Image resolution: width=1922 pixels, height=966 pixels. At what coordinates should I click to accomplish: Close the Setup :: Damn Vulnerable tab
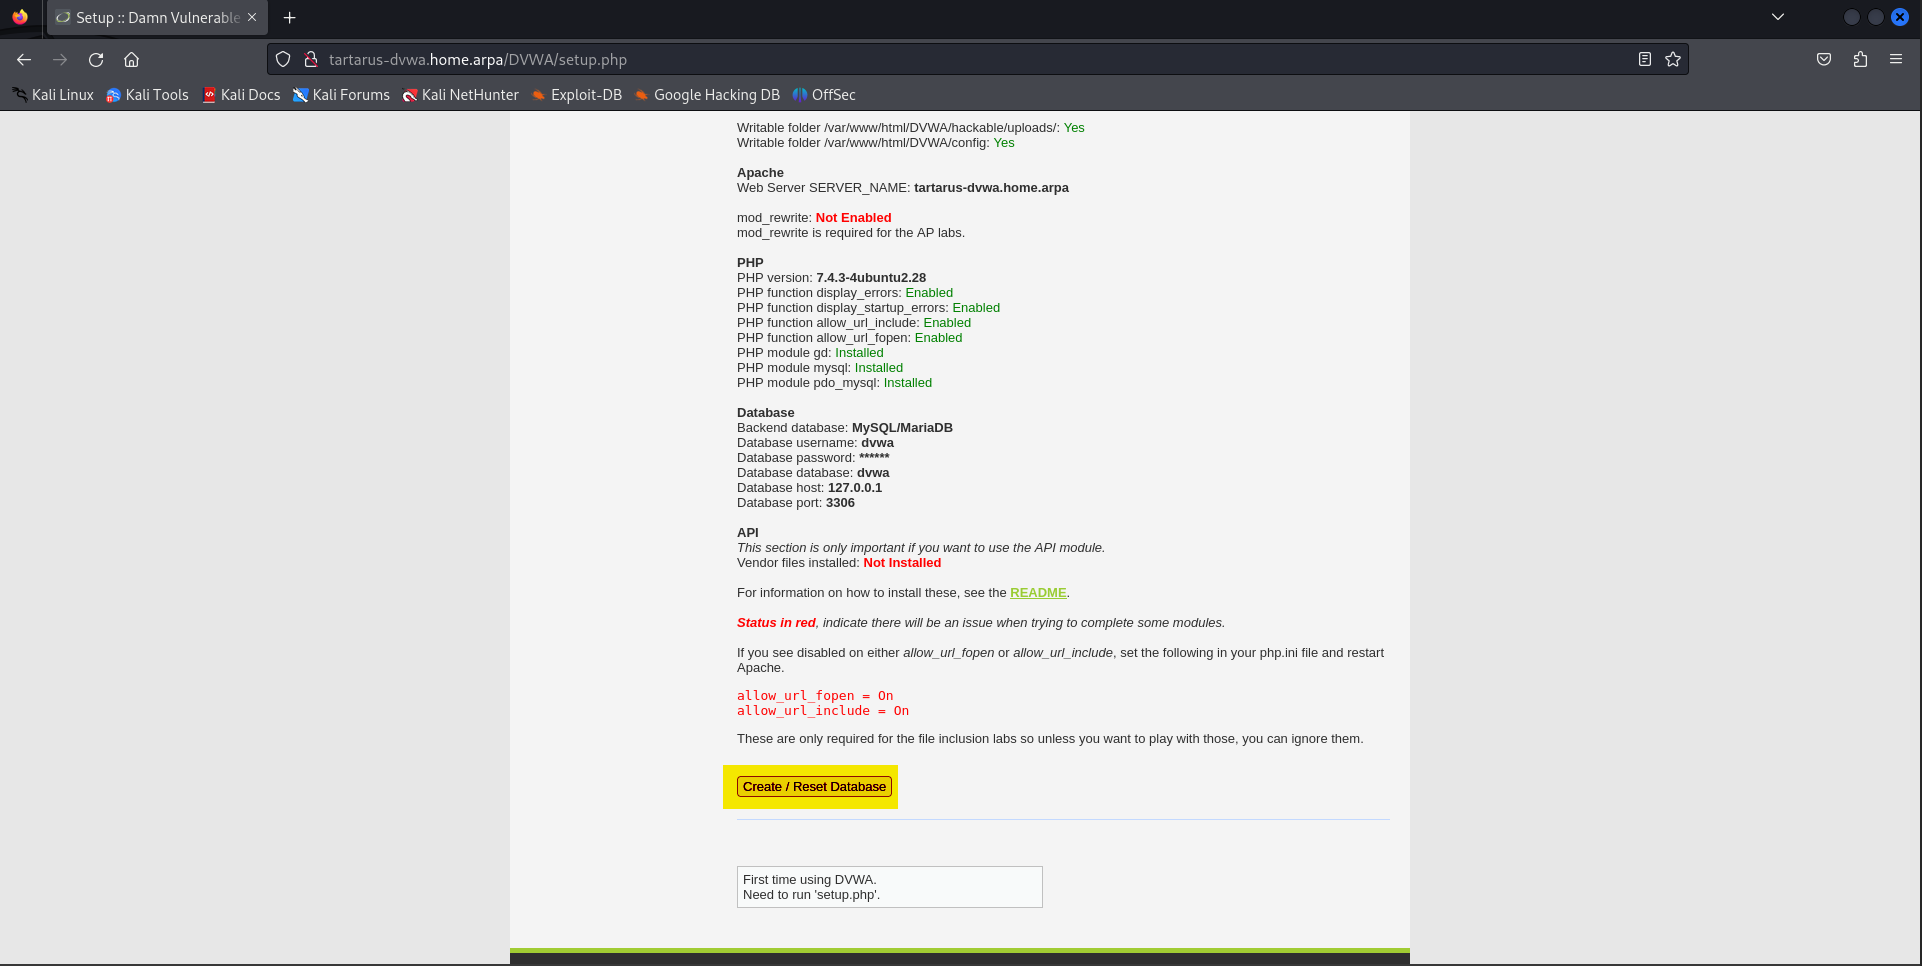coord(252,17)
